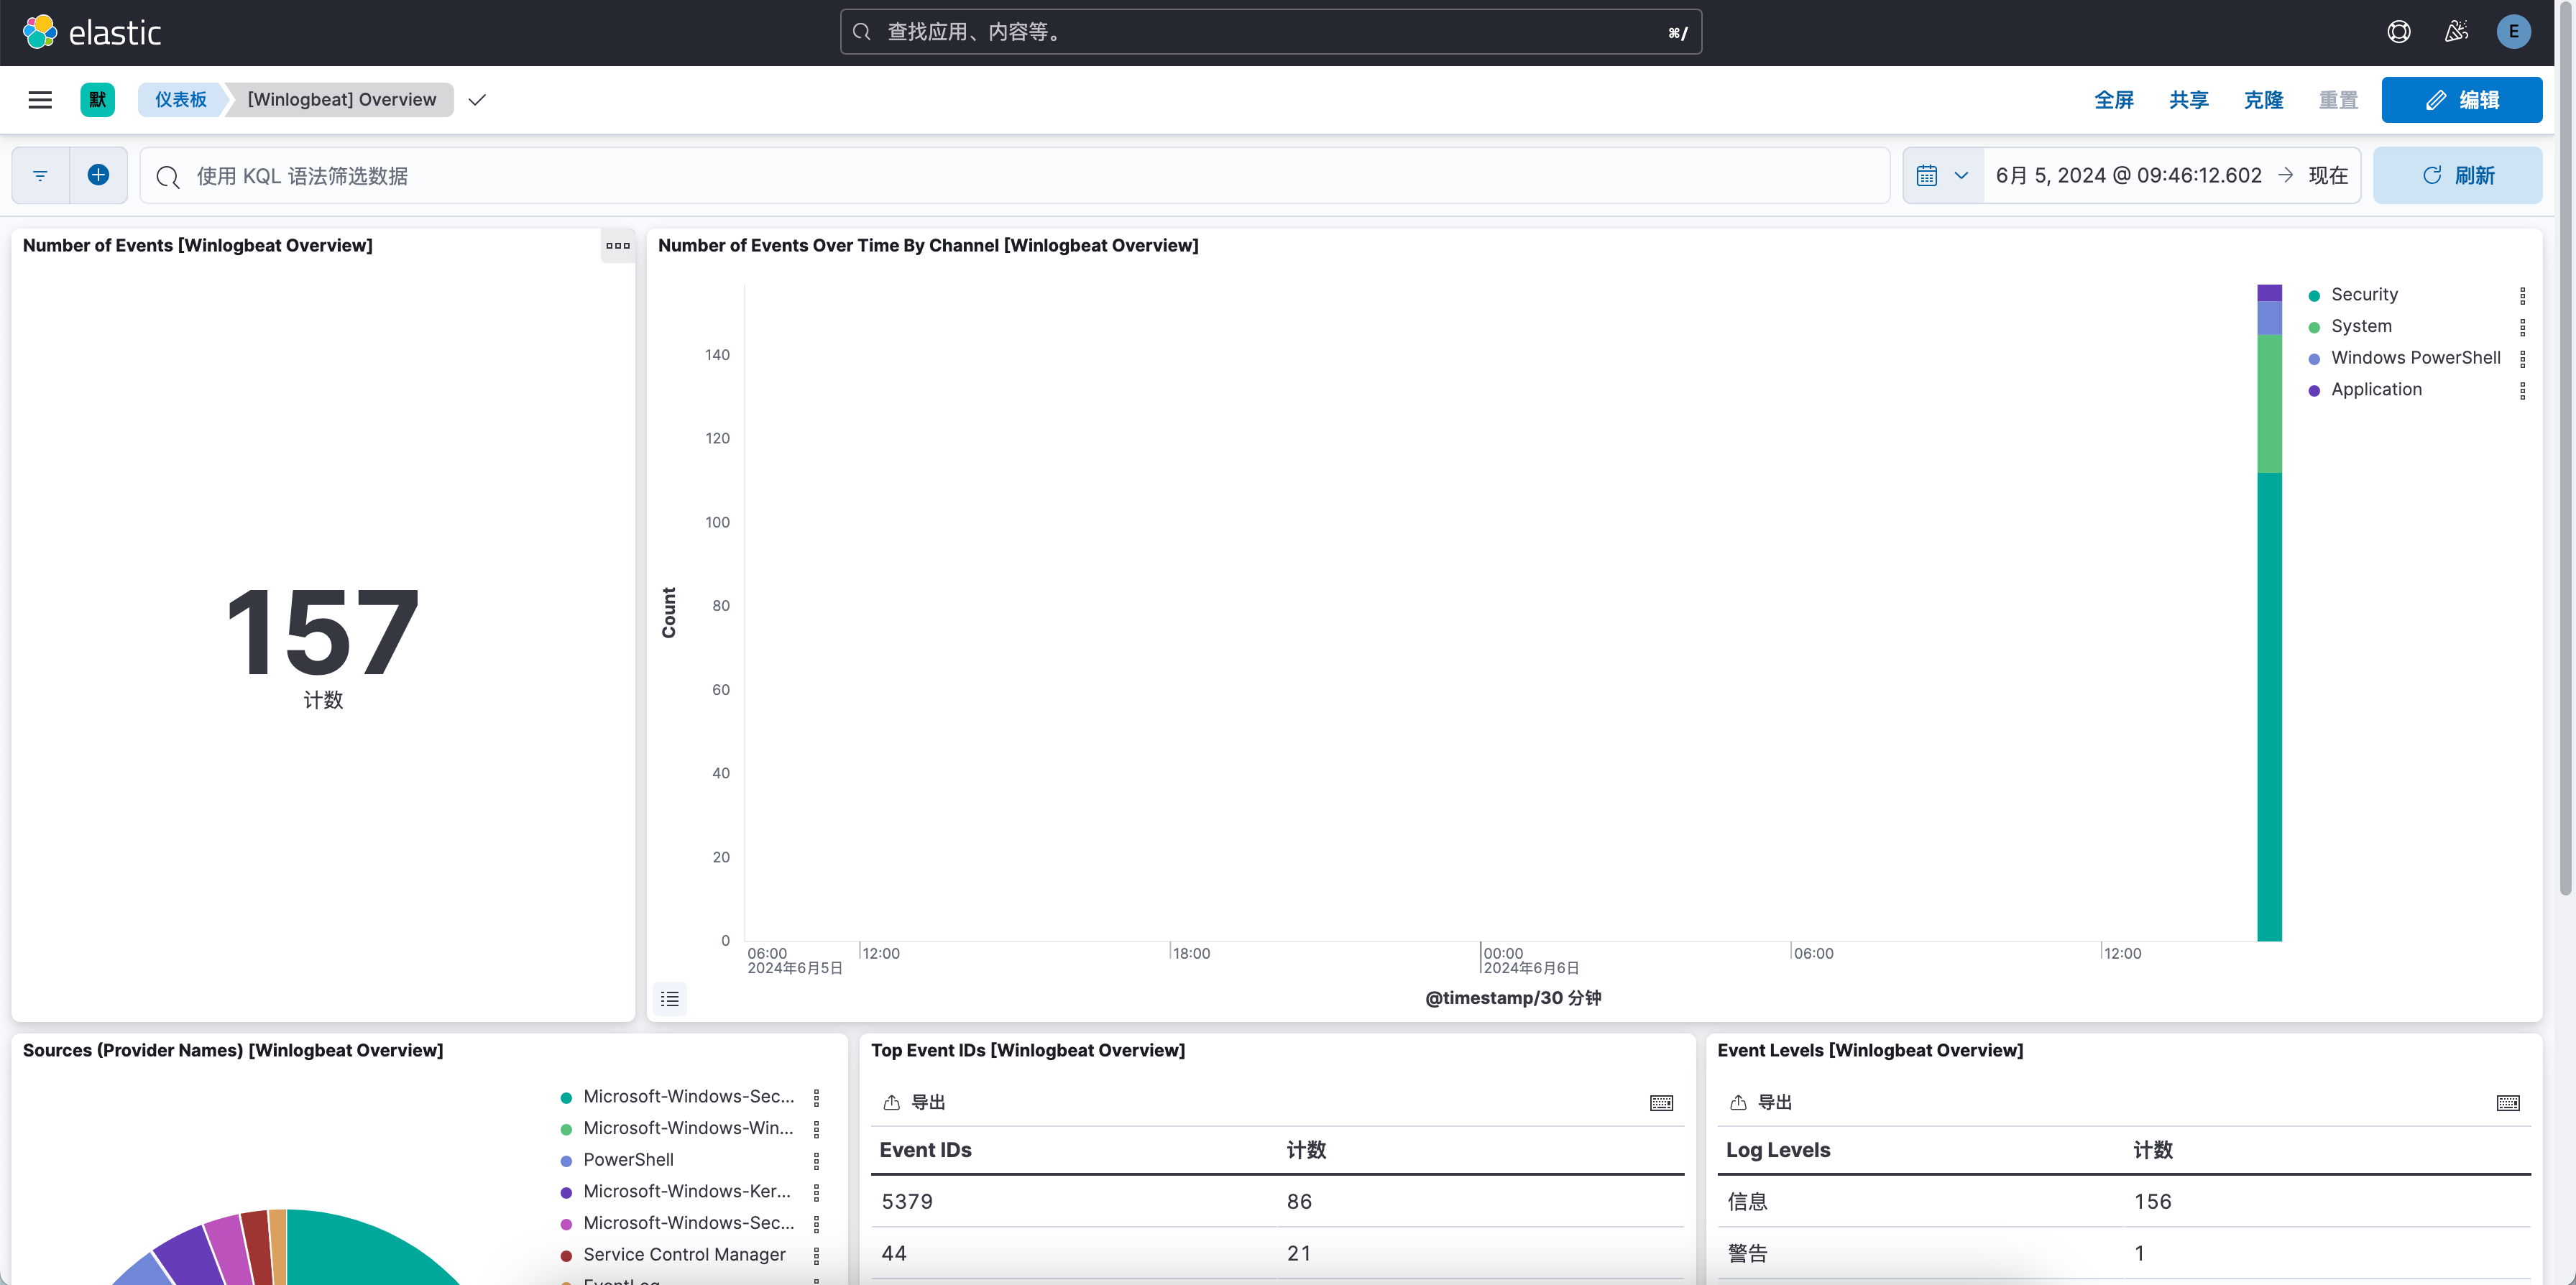Open date quick menu calendar dropdown
Image resolution: width=2576 pixels, height=1285 pixels.
click(x=1942, y=176)
